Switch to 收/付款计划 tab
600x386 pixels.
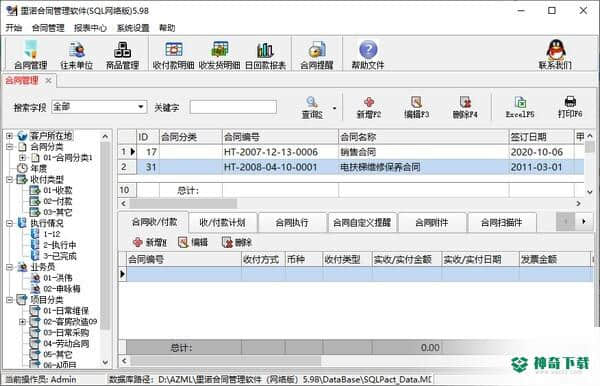coord(222,223)
